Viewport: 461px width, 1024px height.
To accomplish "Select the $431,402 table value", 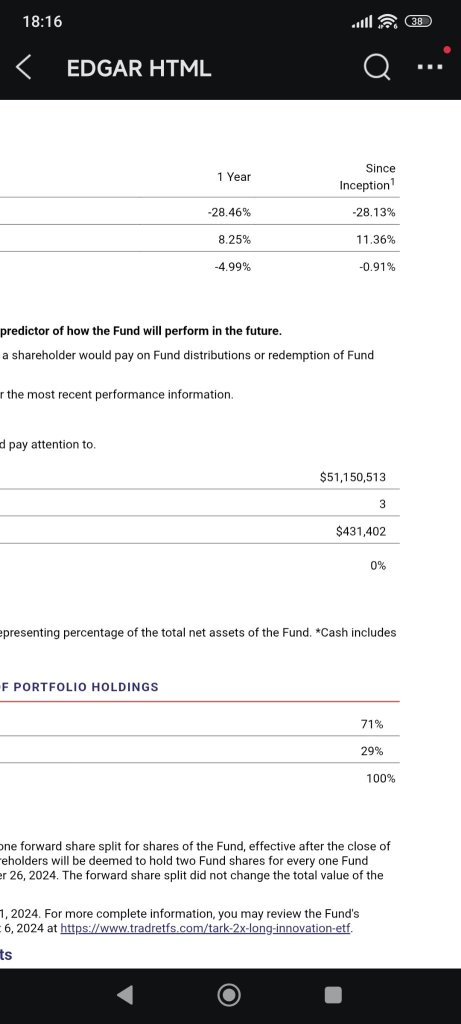I will tap(361, 532).
